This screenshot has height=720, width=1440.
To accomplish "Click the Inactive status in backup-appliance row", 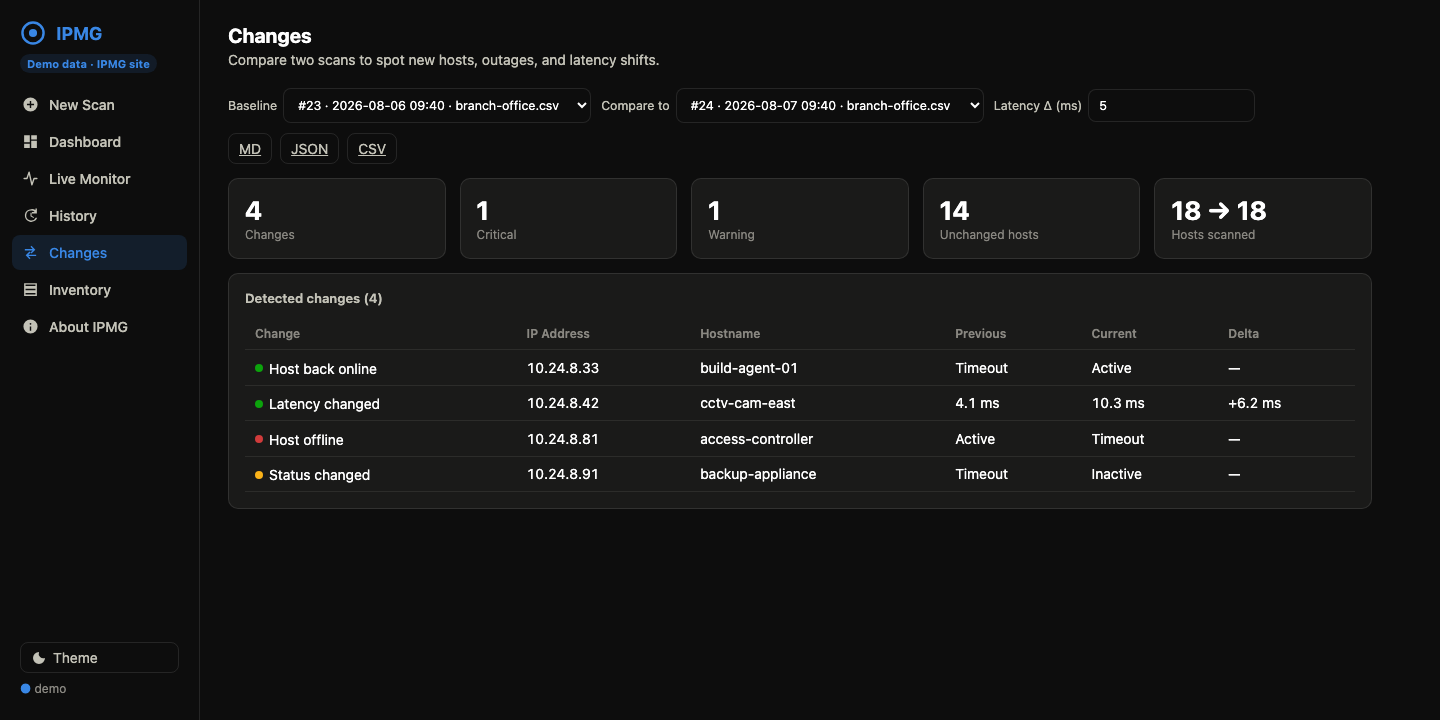I will pos(1117,474).
